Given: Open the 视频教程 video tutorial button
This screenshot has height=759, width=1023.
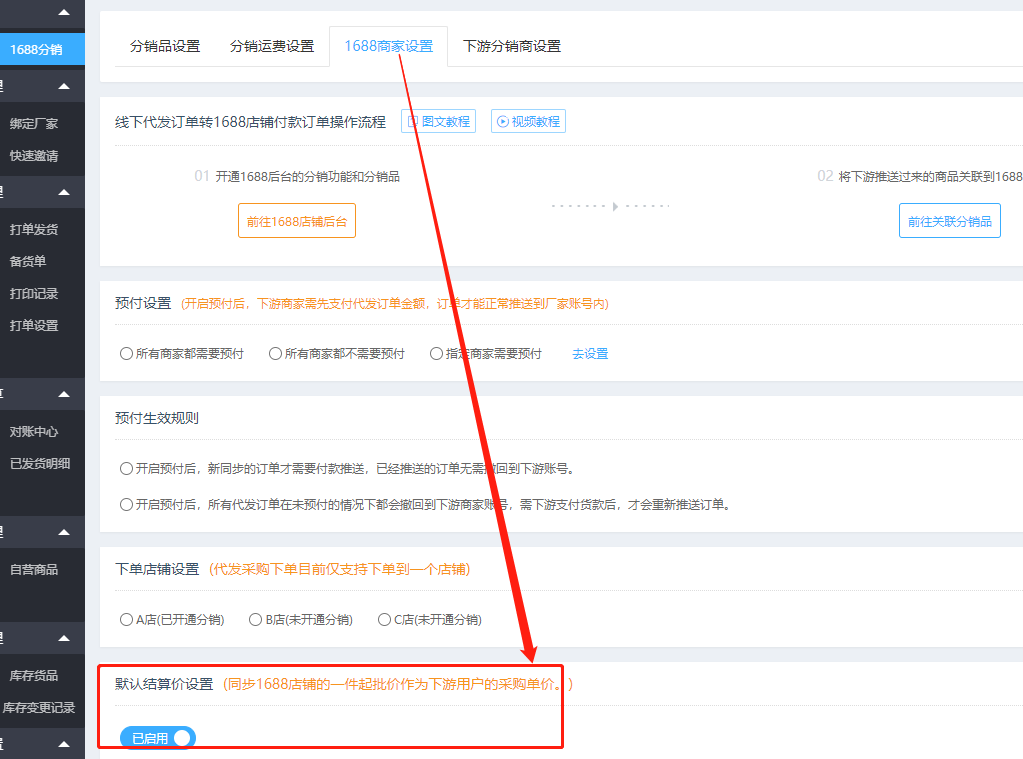Looking at the screenshot, I should click(528, 121).
